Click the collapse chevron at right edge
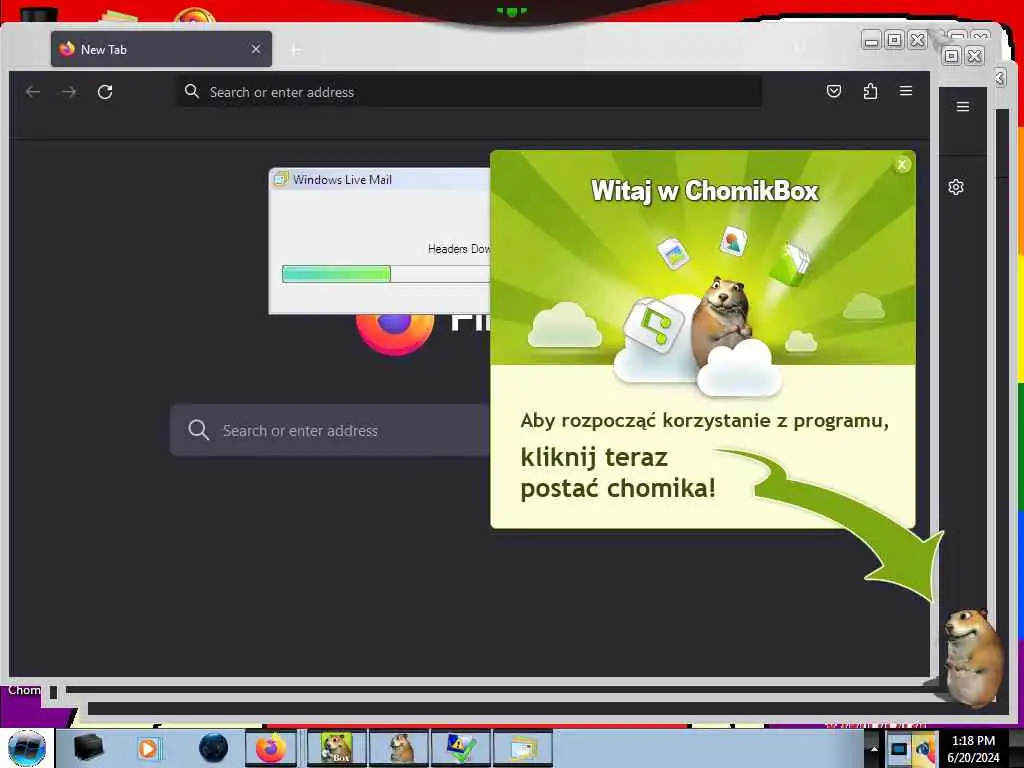 pyautogui.click(x=1000, y=78)
